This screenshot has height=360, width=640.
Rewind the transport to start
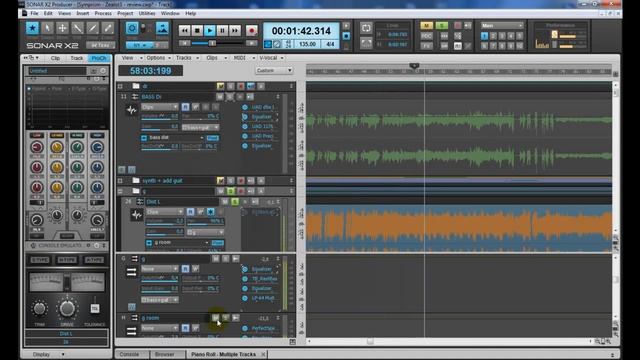tap(184, 31)
